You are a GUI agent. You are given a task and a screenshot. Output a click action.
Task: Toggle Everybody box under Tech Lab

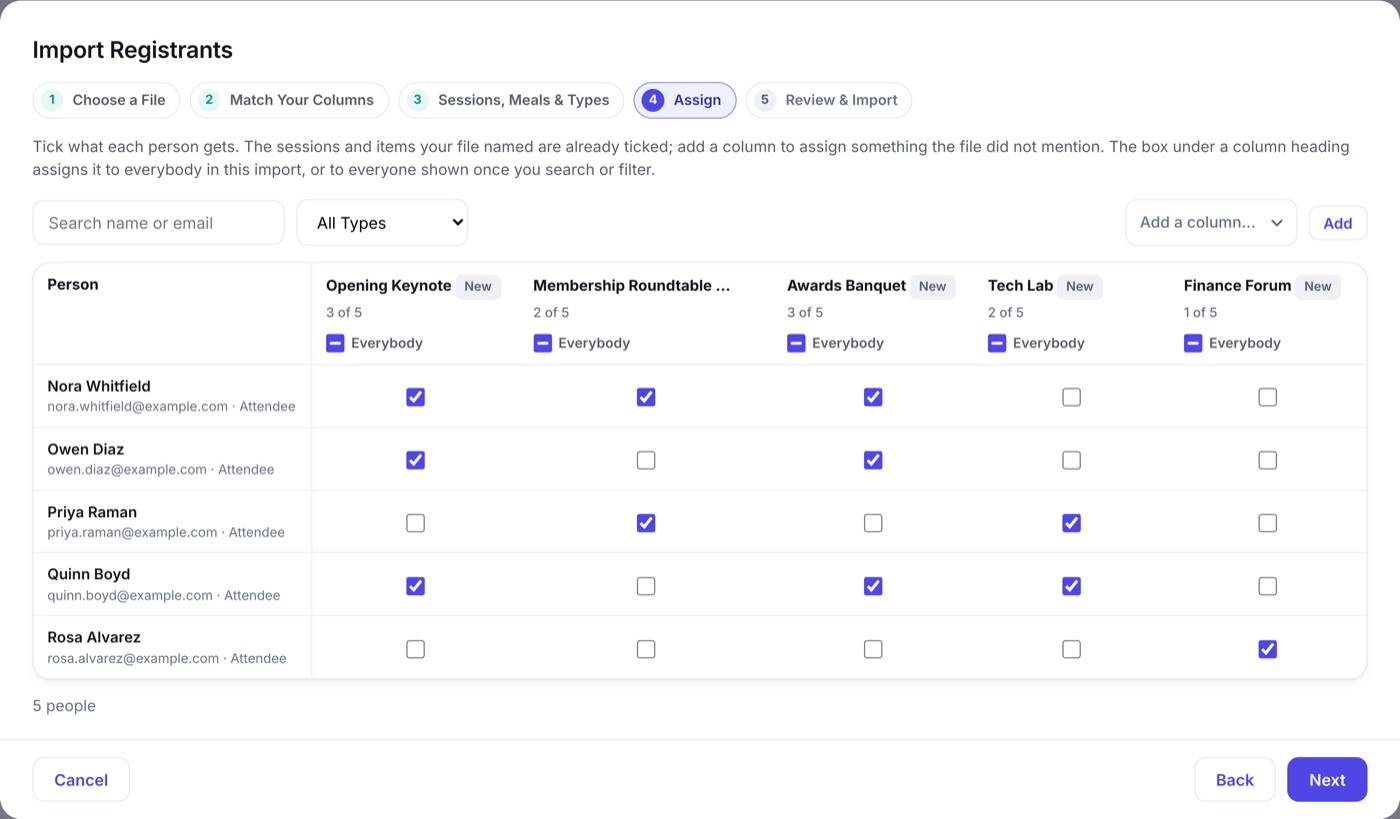point(997,343)
